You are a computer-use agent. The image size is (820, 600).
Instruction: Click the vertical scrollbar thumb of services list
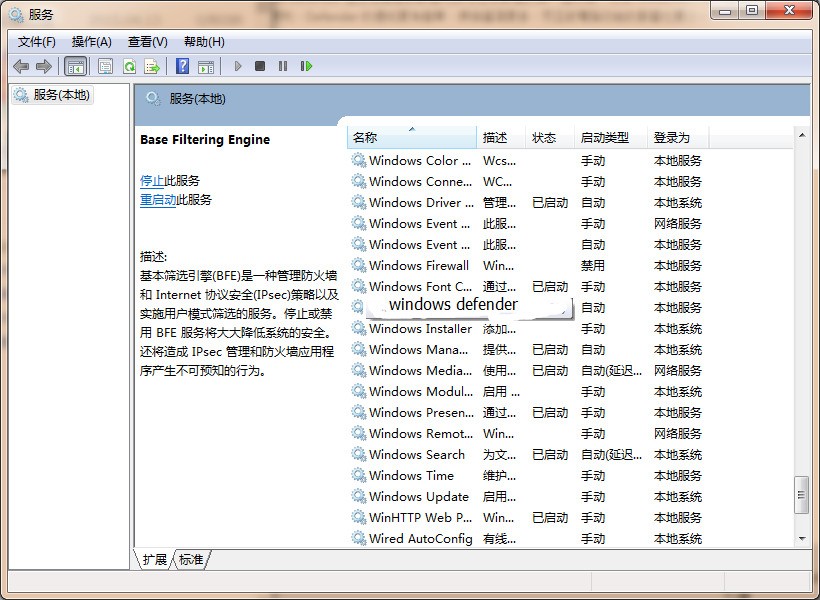point(801,495)
